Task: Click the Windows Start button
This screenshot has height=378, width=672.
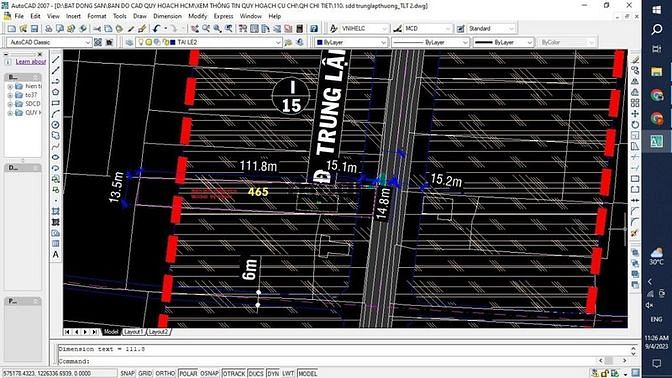Action: 657,10
